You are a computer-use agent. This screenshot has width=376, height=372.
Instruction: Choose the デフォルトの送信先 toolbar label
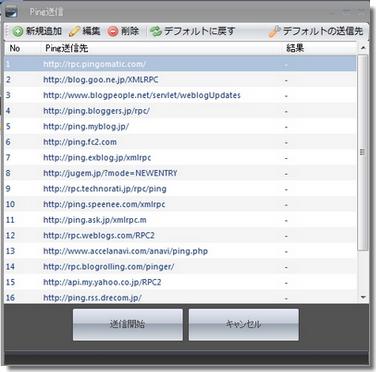[323, 31]
